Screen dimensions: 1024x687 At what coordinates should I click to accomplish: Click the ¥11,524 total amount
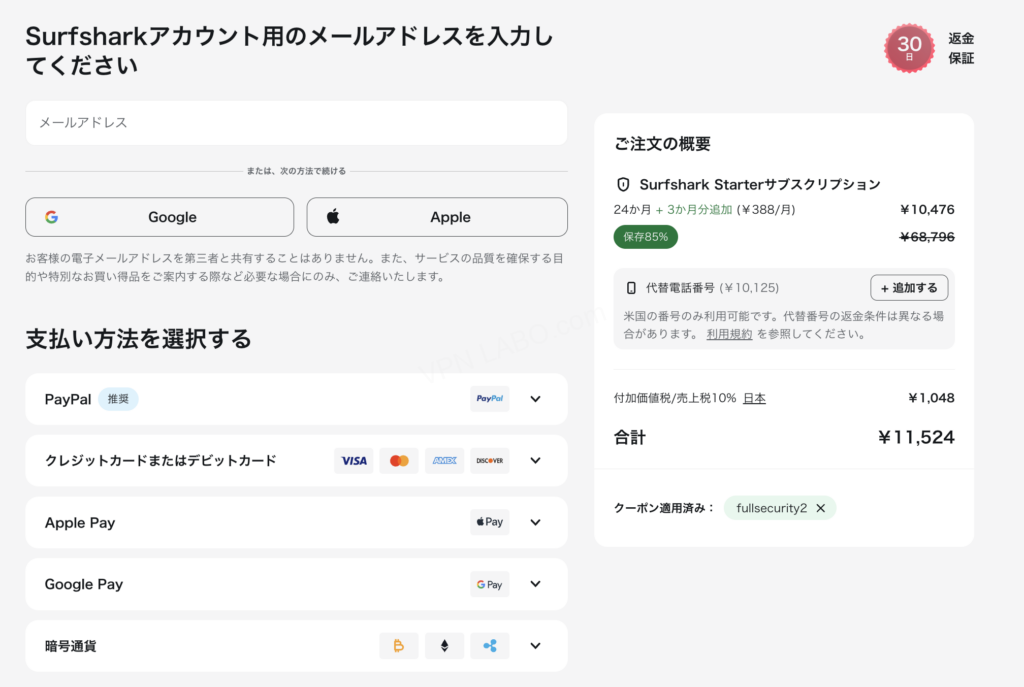(x=916, y=437)
